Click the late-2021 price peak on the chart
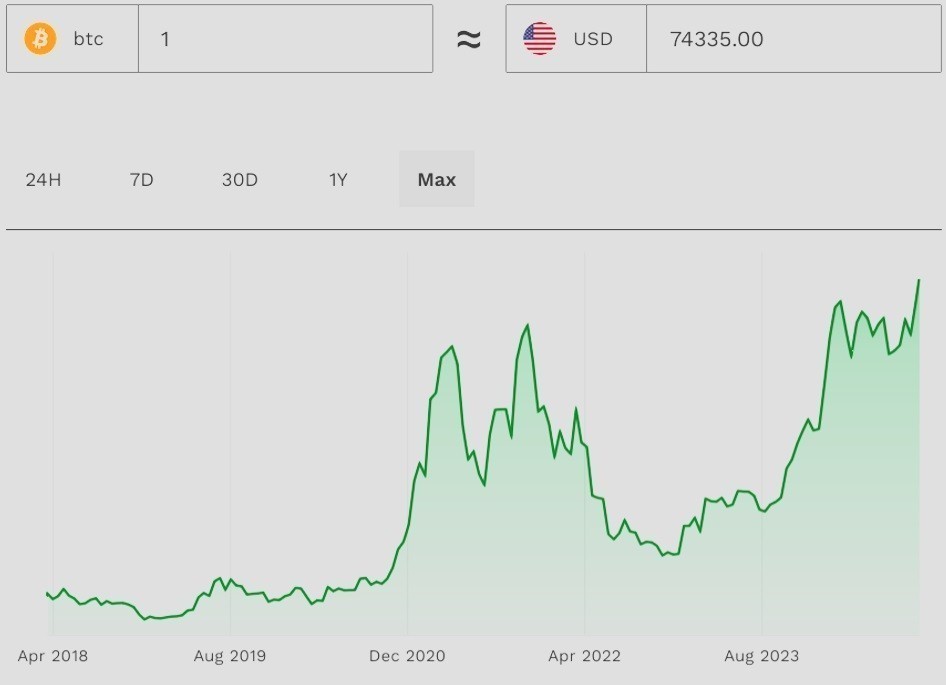 (x=527, y=325)
